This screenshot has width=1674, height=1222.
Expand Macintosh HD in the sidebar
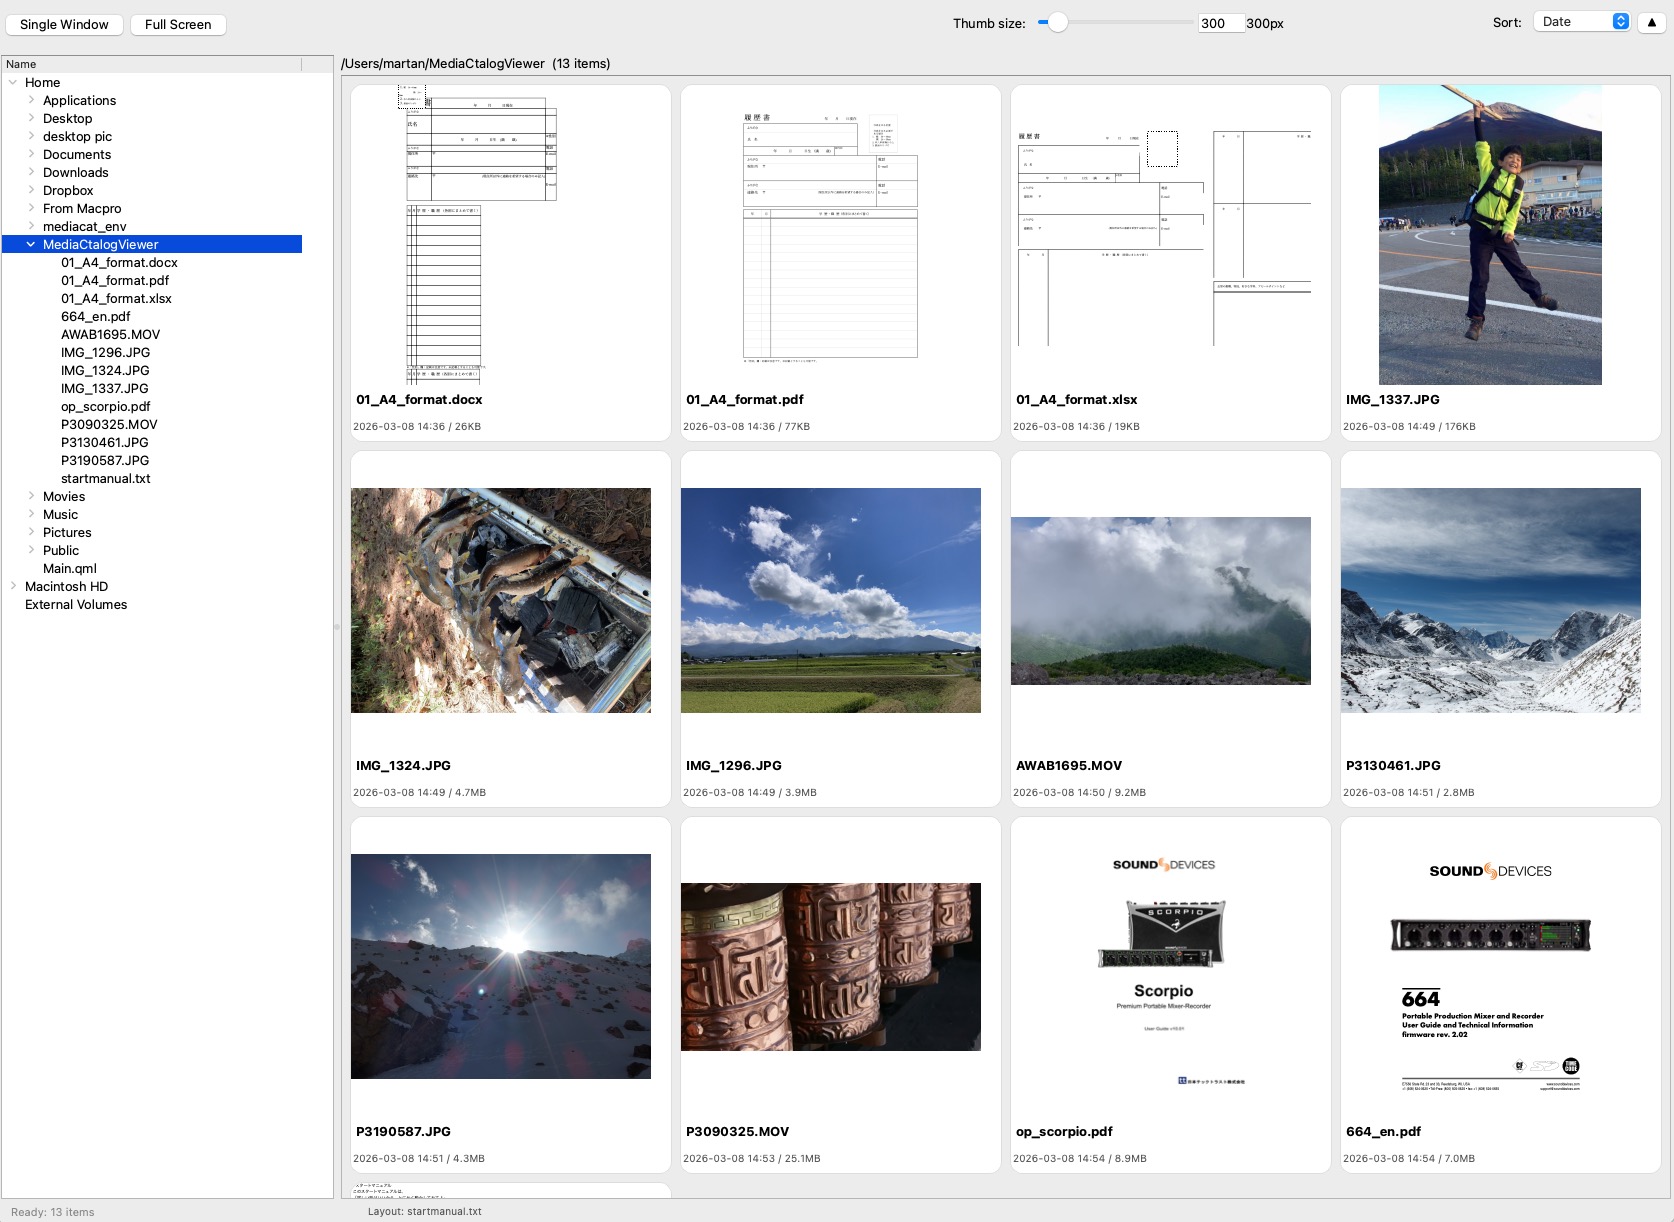coord(14,586)
